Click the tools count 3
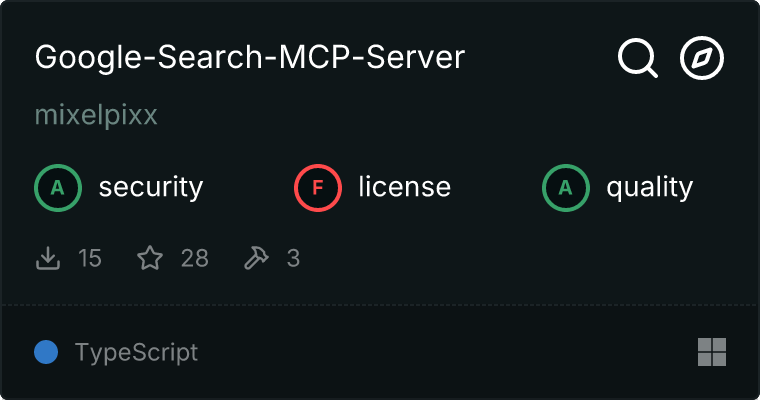The height and width of the screenshot is (400, 760). (x=293, y=259)
